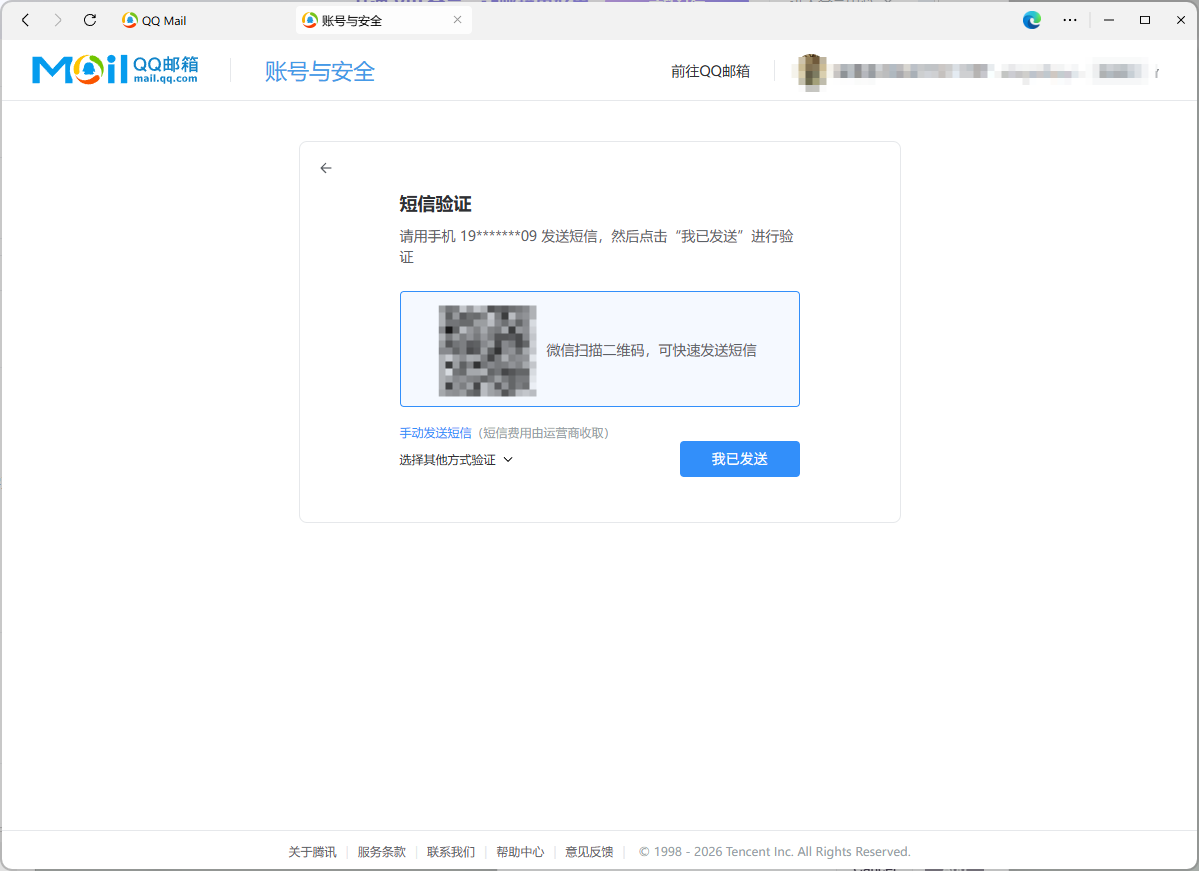Click the 意见反馈 footer link

(588, 851)
